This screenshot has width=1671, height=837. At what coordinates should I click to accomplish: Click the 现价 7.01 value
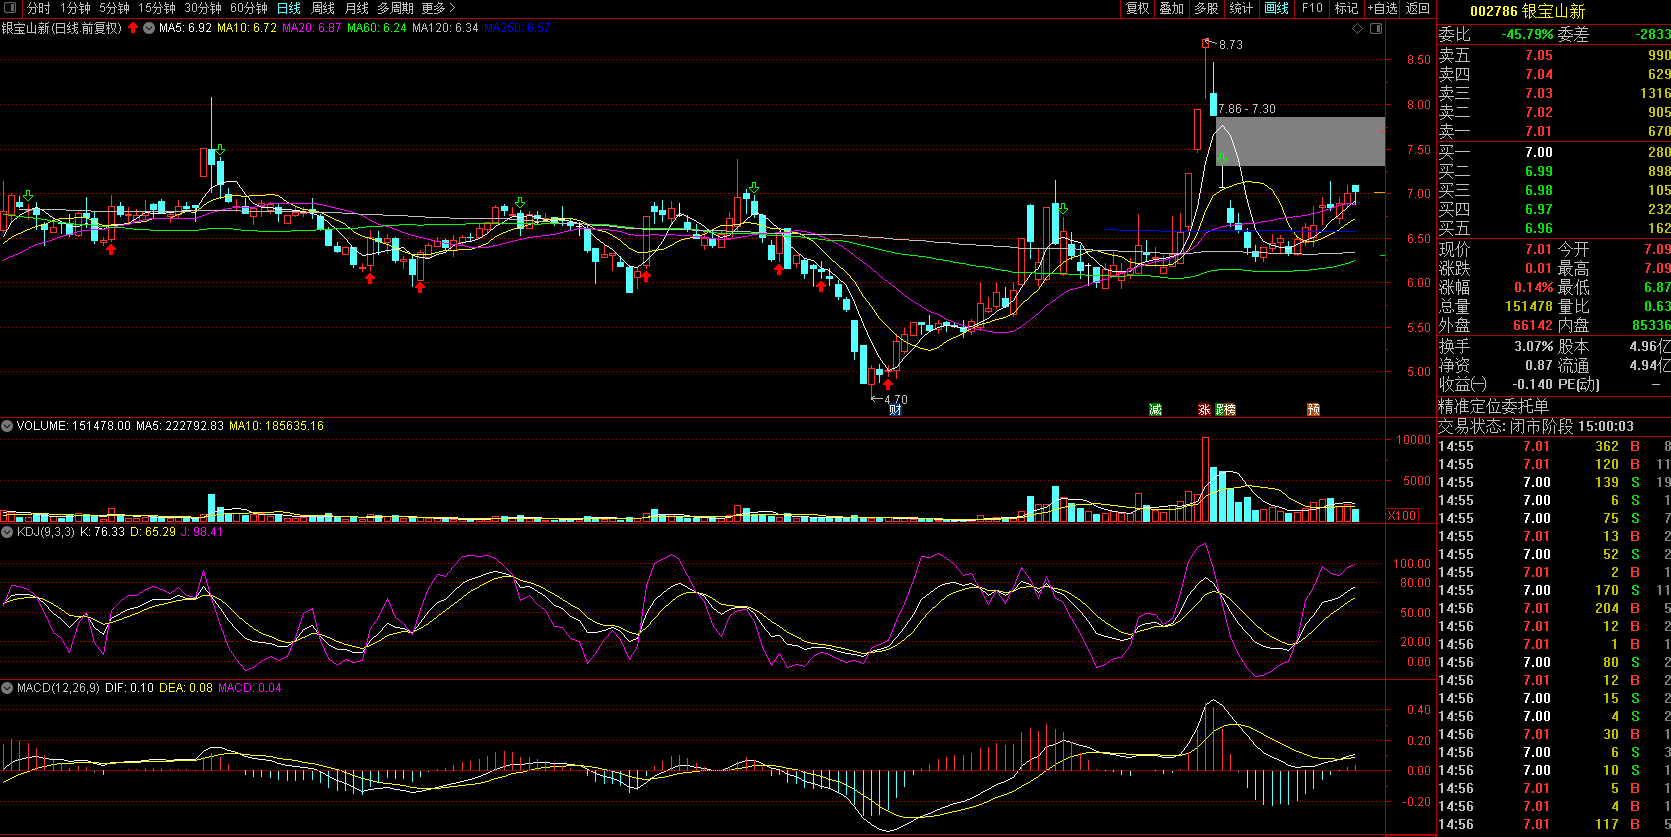click(1539, 249)
